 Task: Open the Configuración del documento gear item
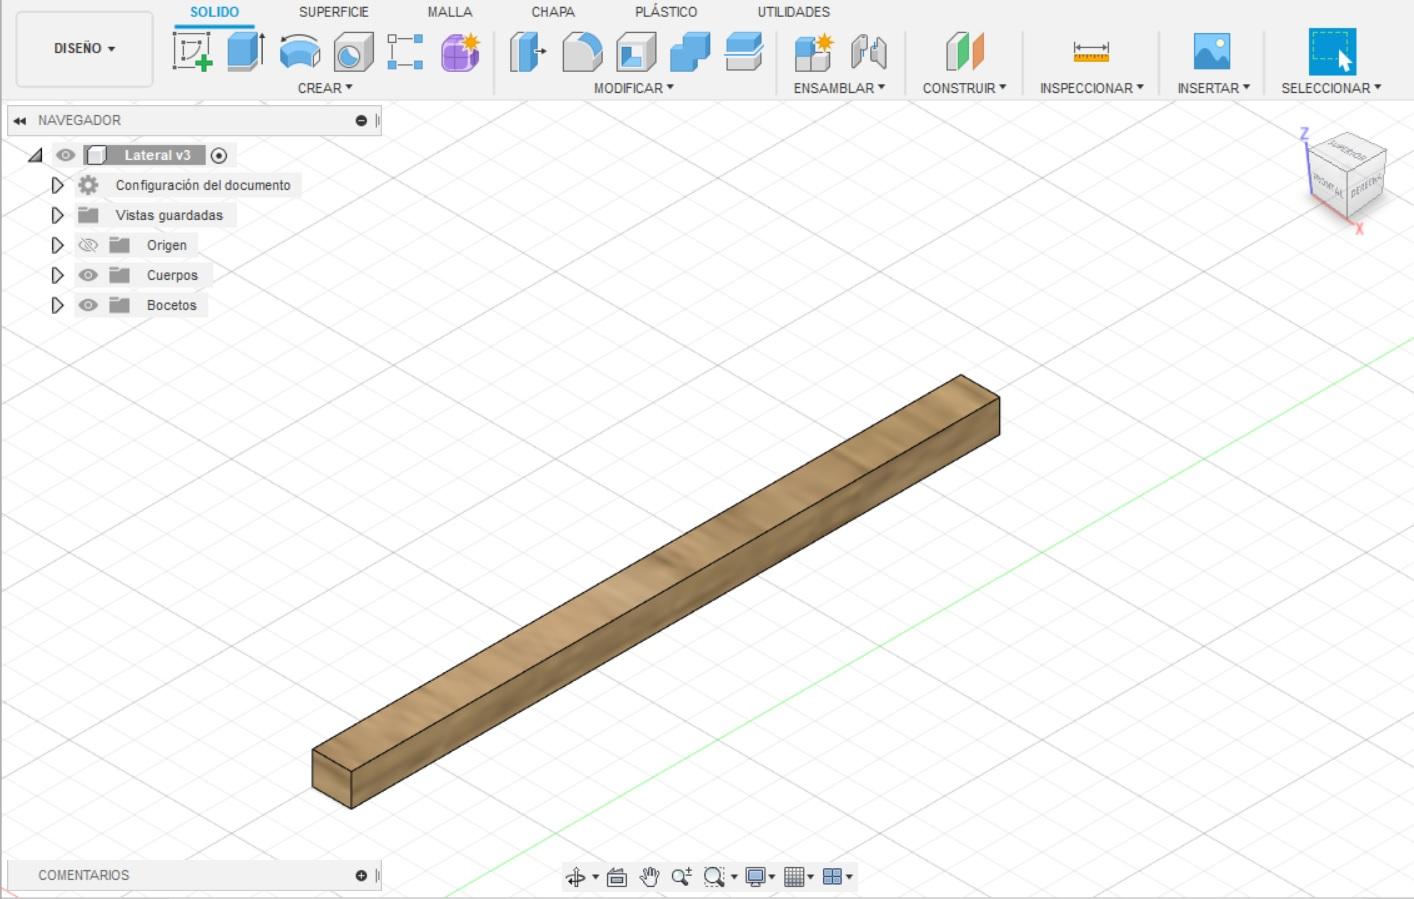[88, 185]
